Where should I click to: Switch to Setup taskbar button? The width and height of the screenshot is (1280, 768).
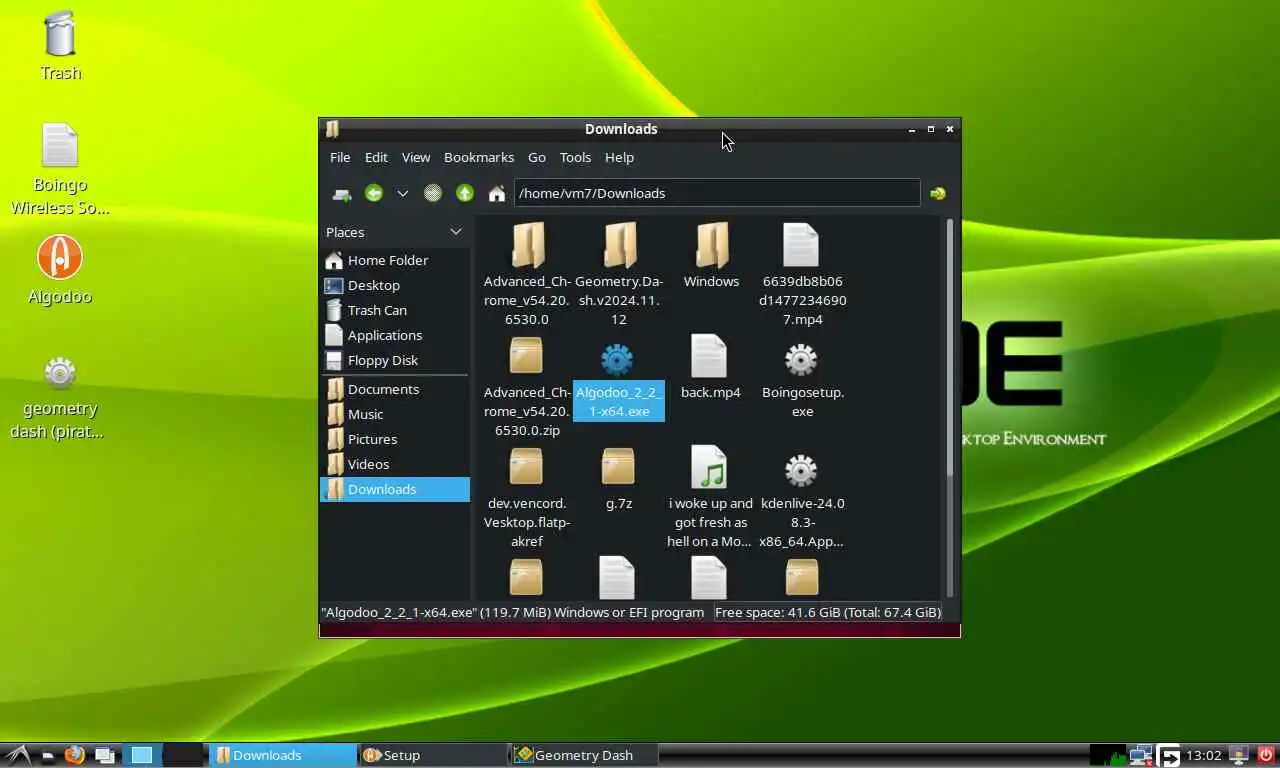(x=433, y=755)
